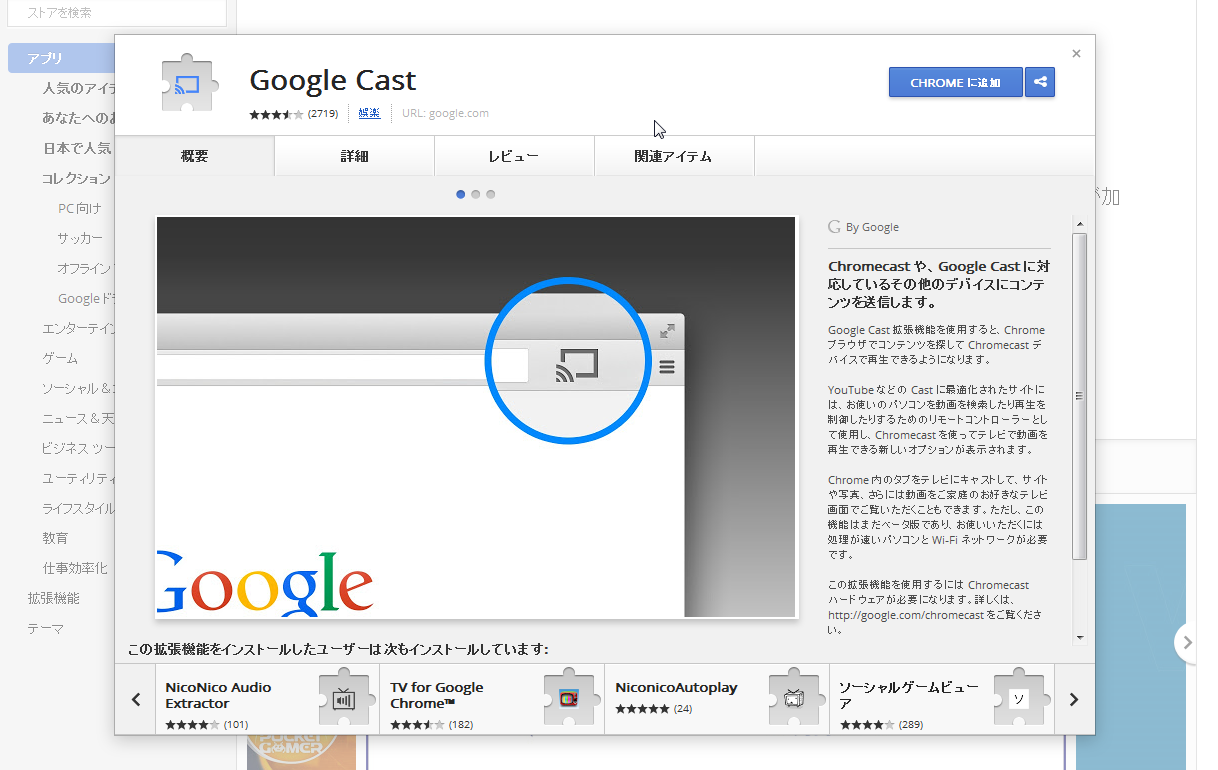This screenshot has width=1218, height=770.
Task: Select 教育 category in the sidebar
Action: 55,538
